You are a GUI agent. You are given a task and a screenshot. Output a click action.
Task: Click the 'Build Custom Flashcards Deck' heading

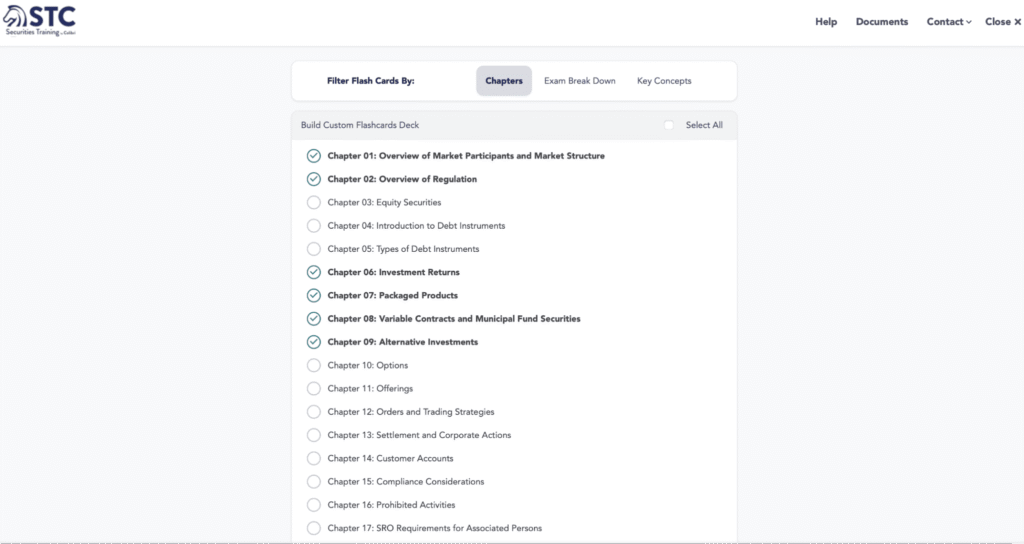(x=360, y=125)
